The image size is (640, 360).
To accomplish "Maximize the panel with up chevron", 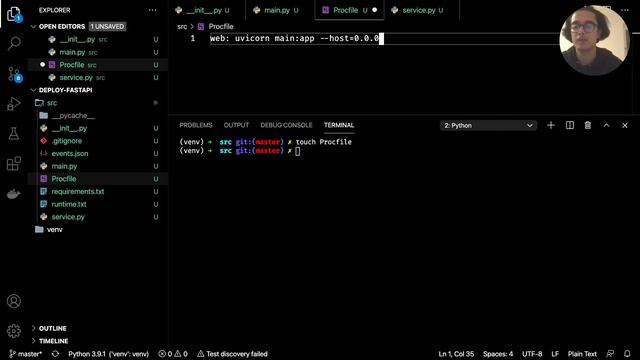I will pyautogui.click(x=607, y=125).
